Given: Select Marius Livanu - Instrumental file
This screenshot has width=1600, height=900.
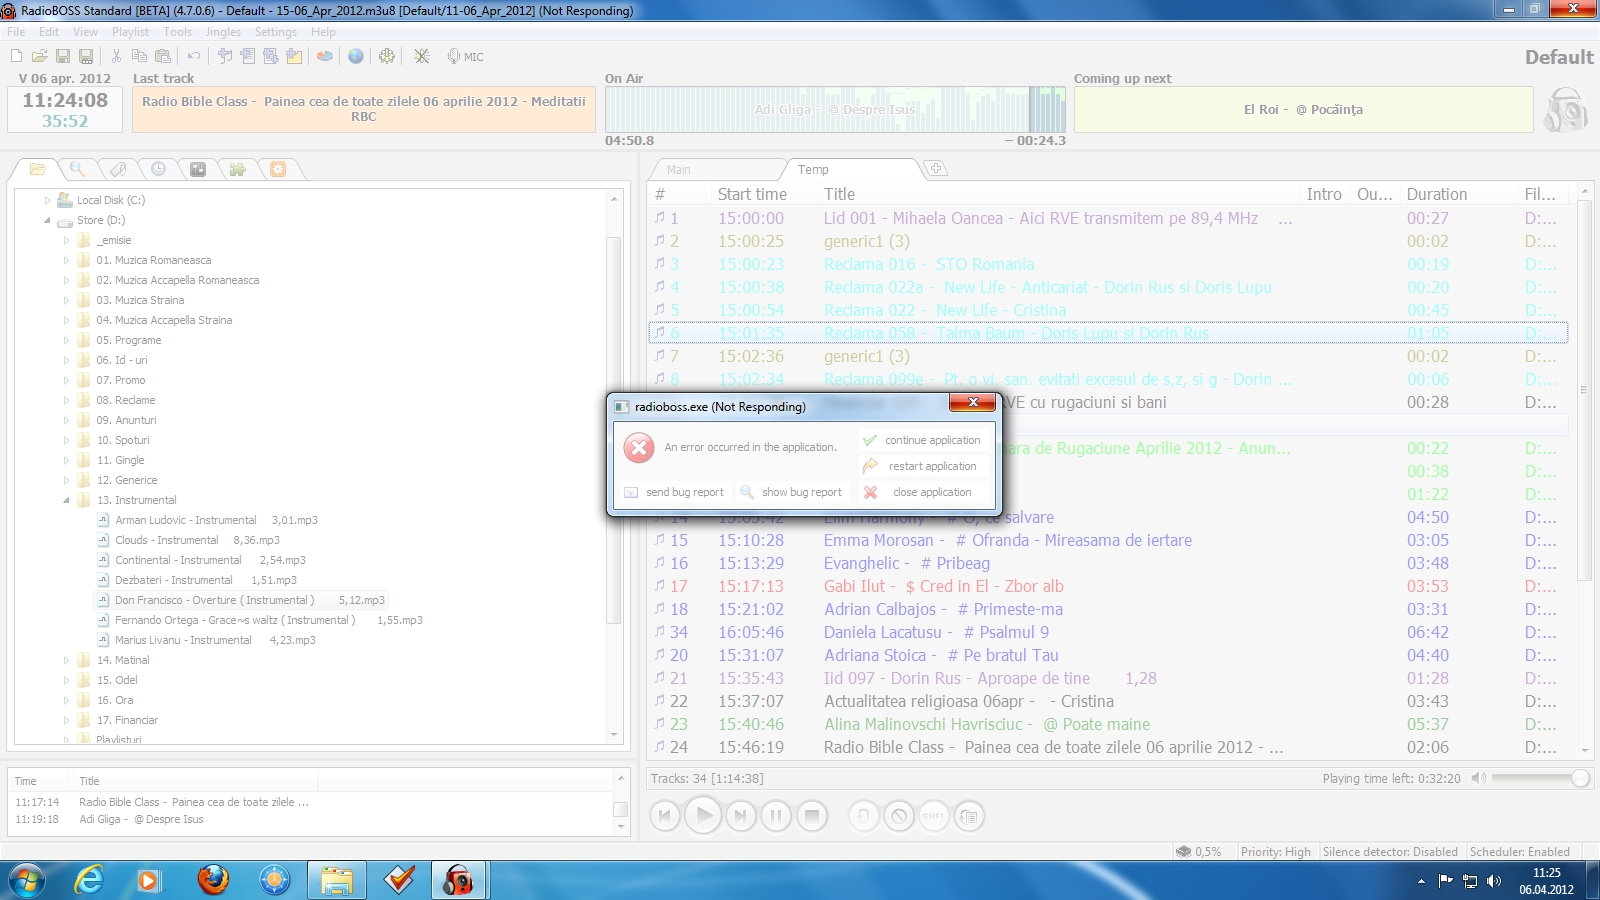Looking at the screenshot, I should tap(215, 640).
